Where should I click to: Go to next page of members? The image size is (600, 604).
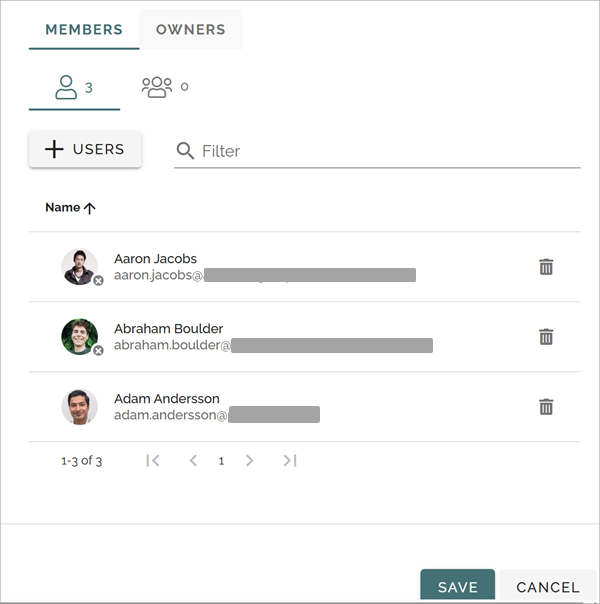point(249,460)
